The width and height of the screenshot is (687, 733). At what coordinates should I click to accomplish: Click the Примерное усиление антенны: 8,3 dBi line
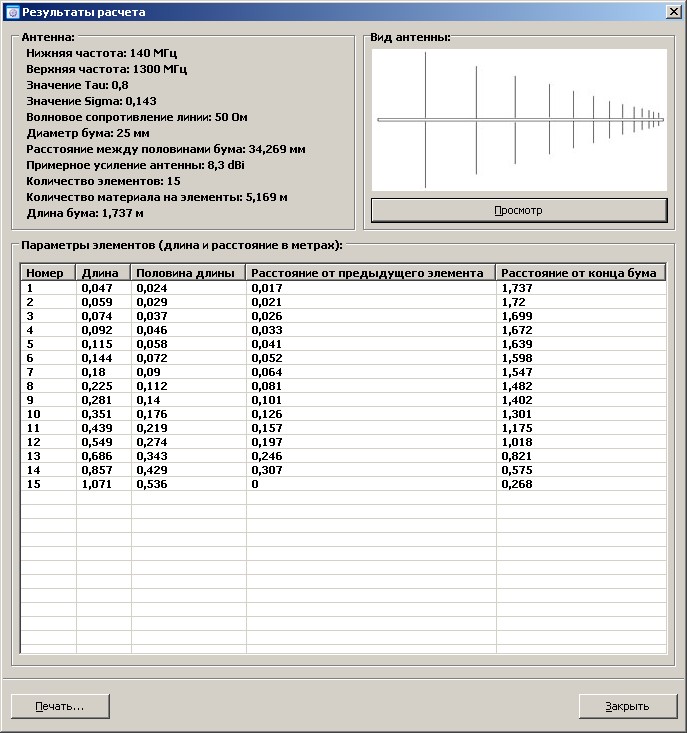(x=136, y=165)
